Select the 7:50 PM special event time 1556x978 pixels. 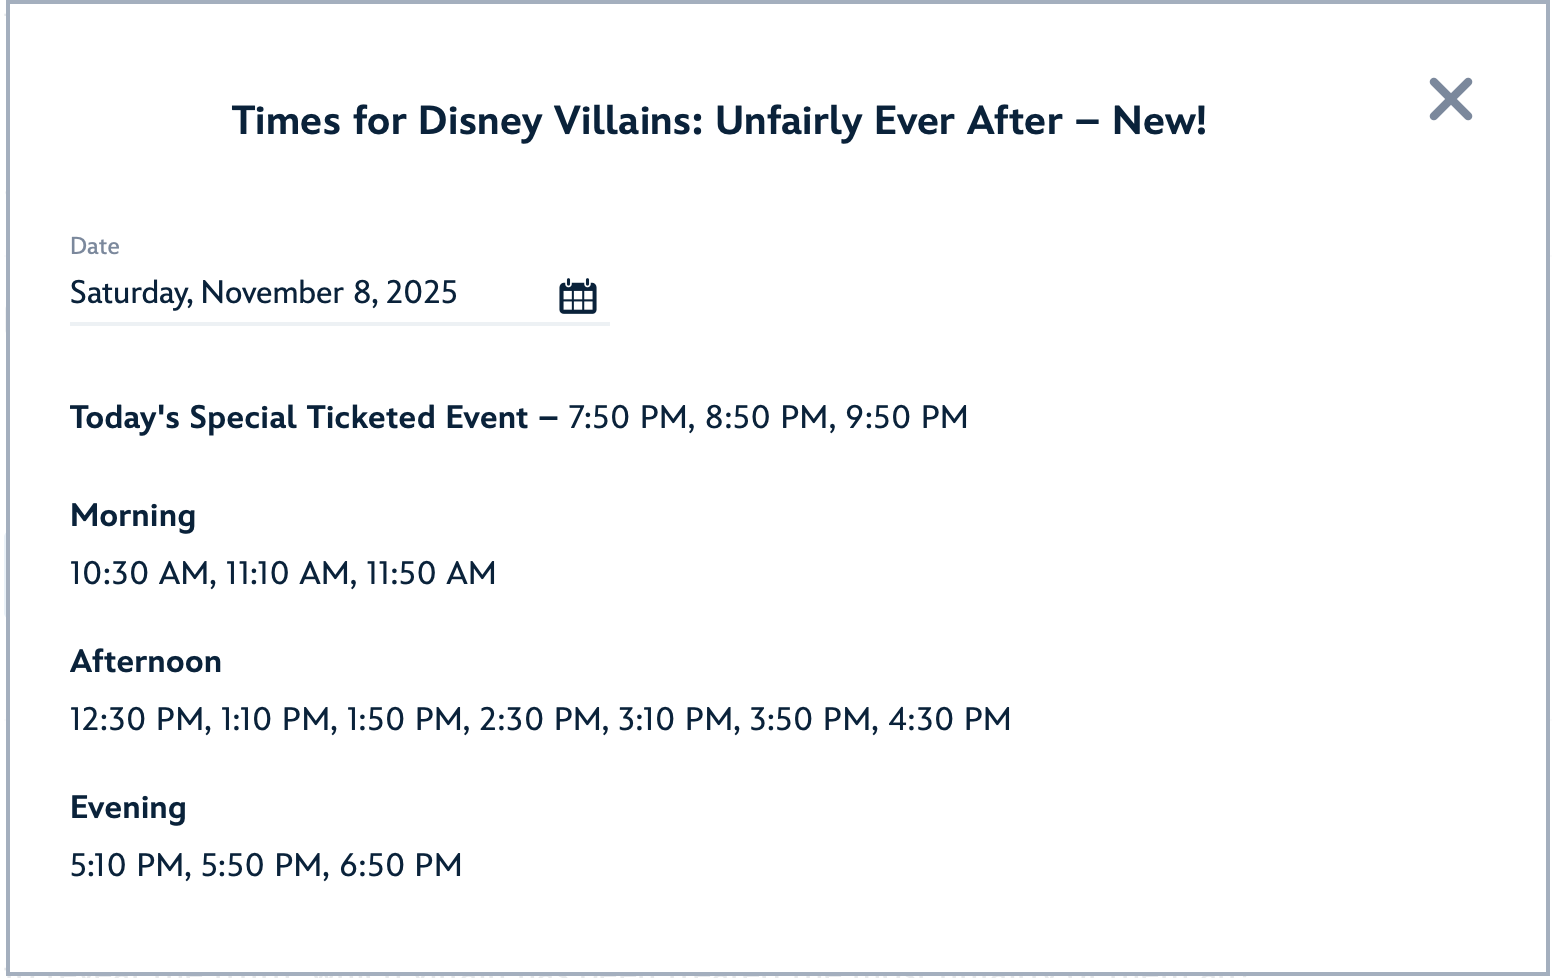click(629, 417)
